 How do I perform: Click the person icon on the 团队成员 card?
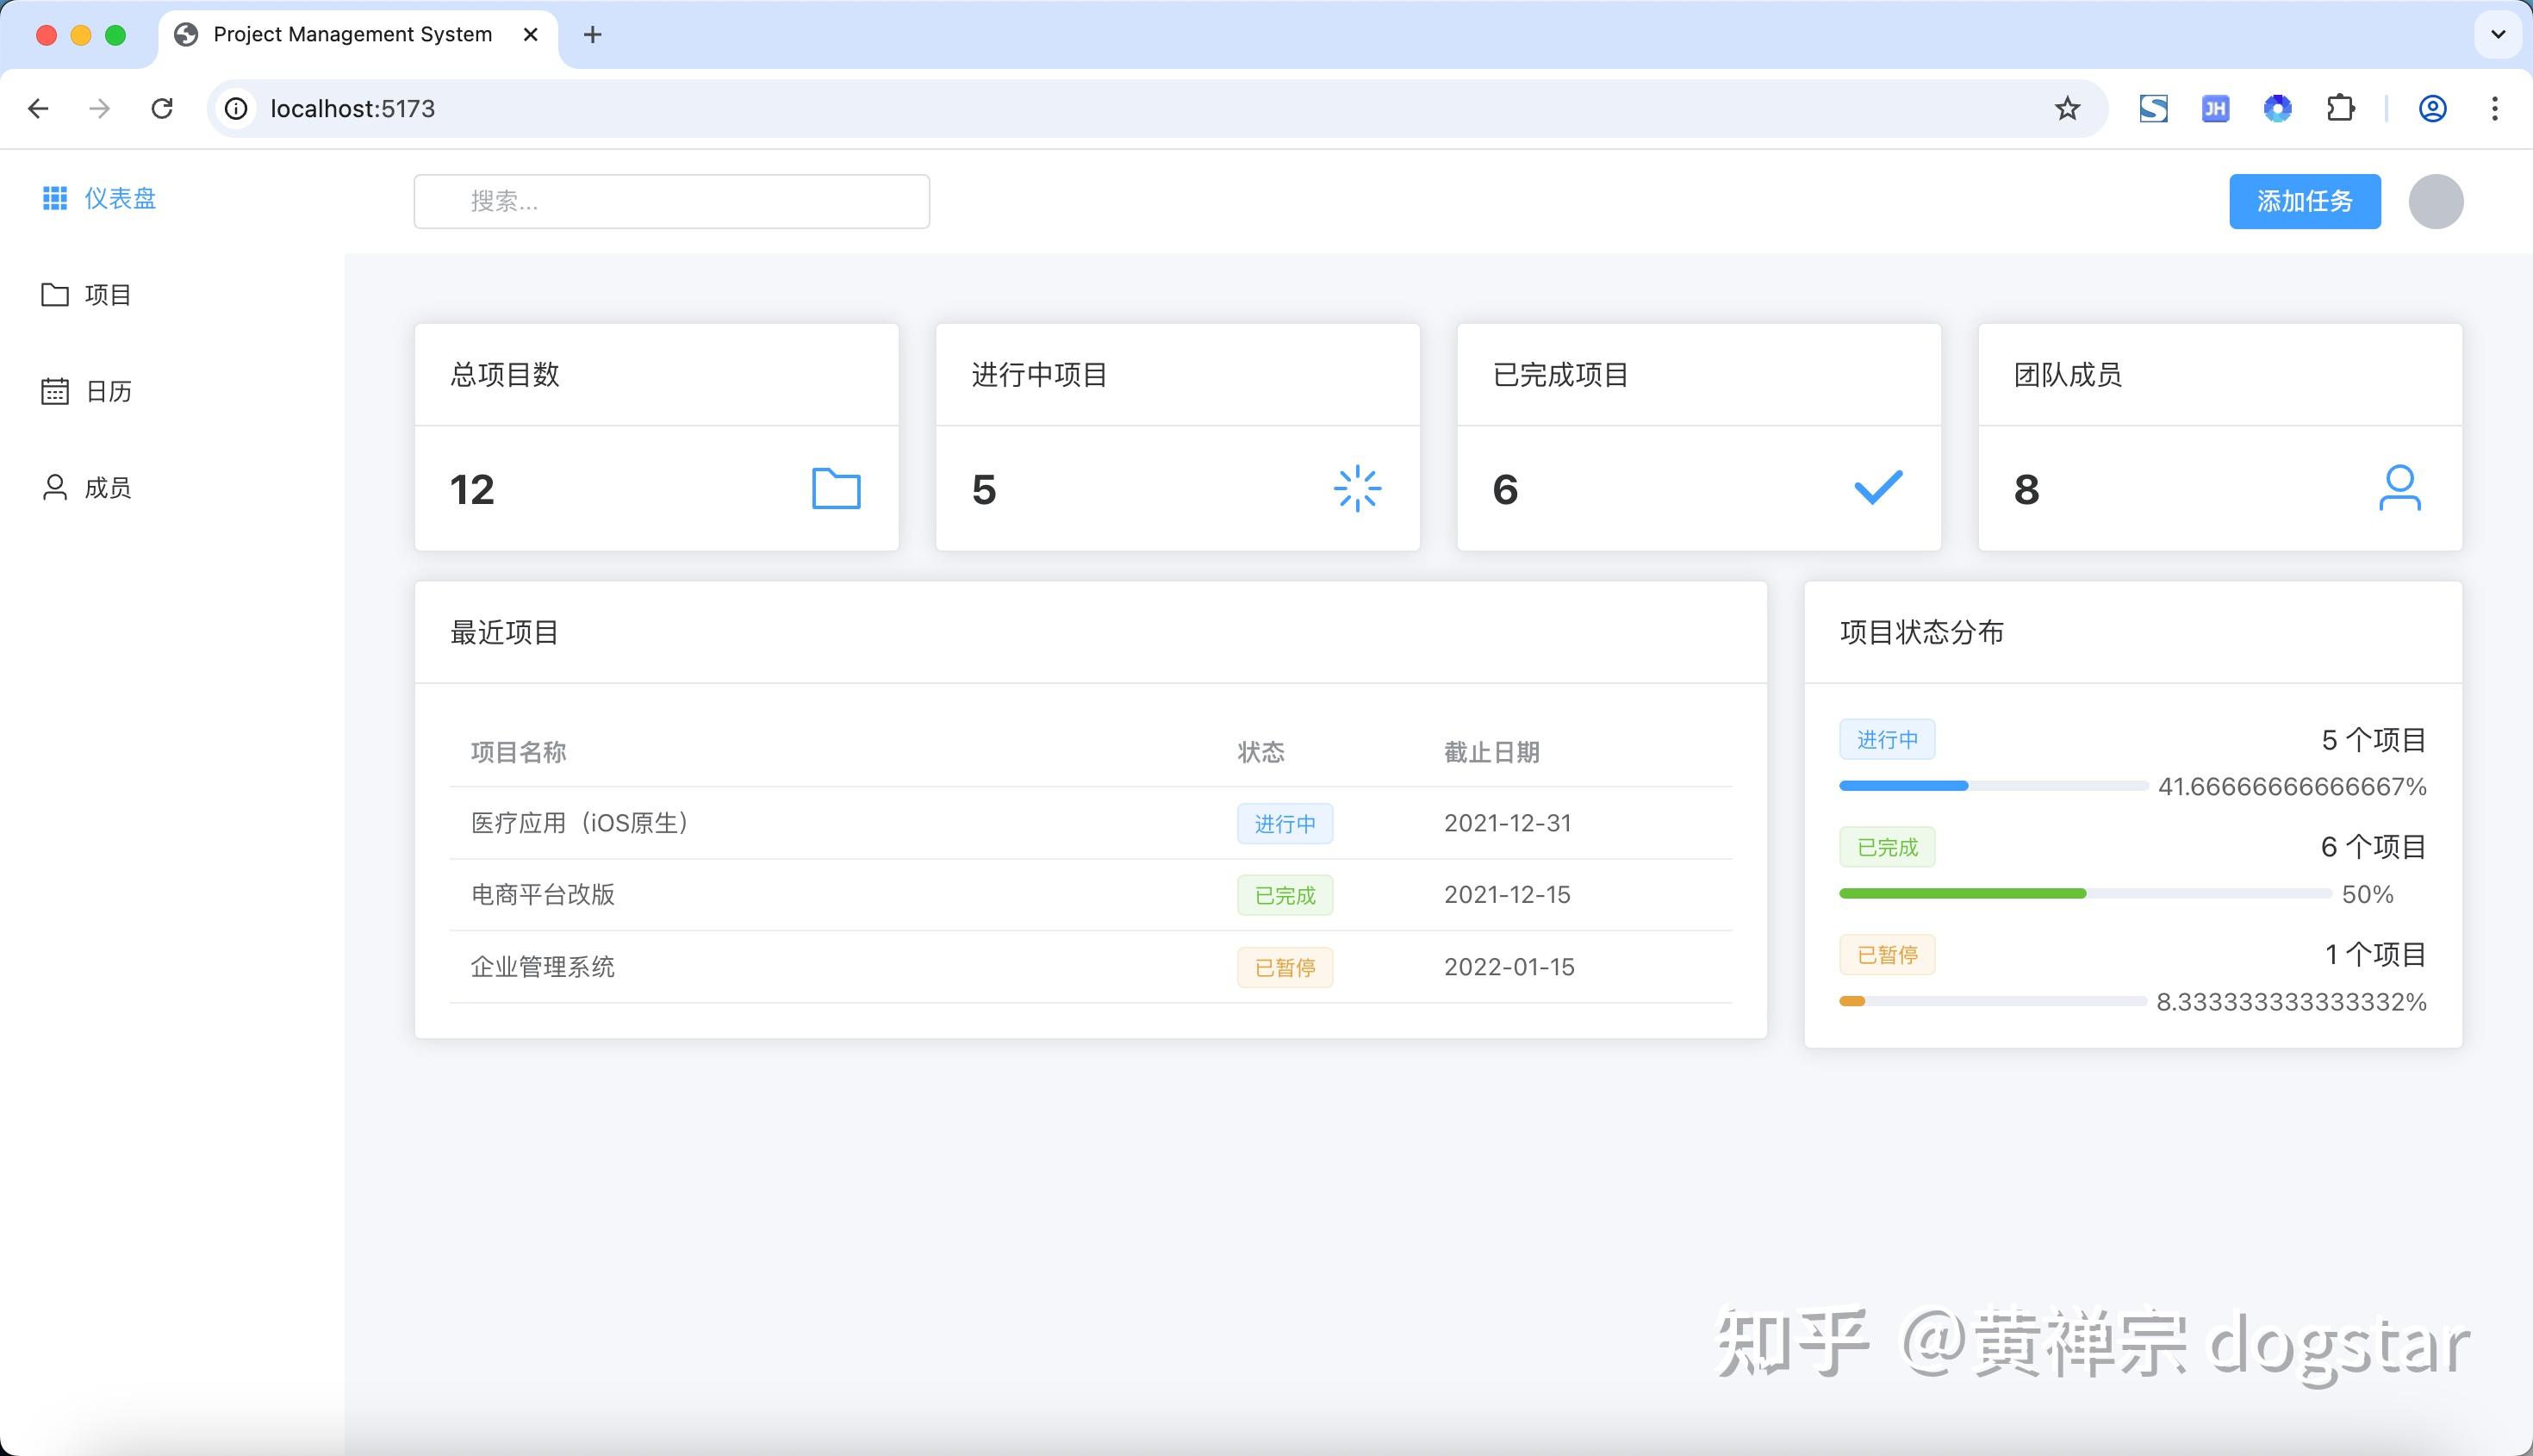2399,488
